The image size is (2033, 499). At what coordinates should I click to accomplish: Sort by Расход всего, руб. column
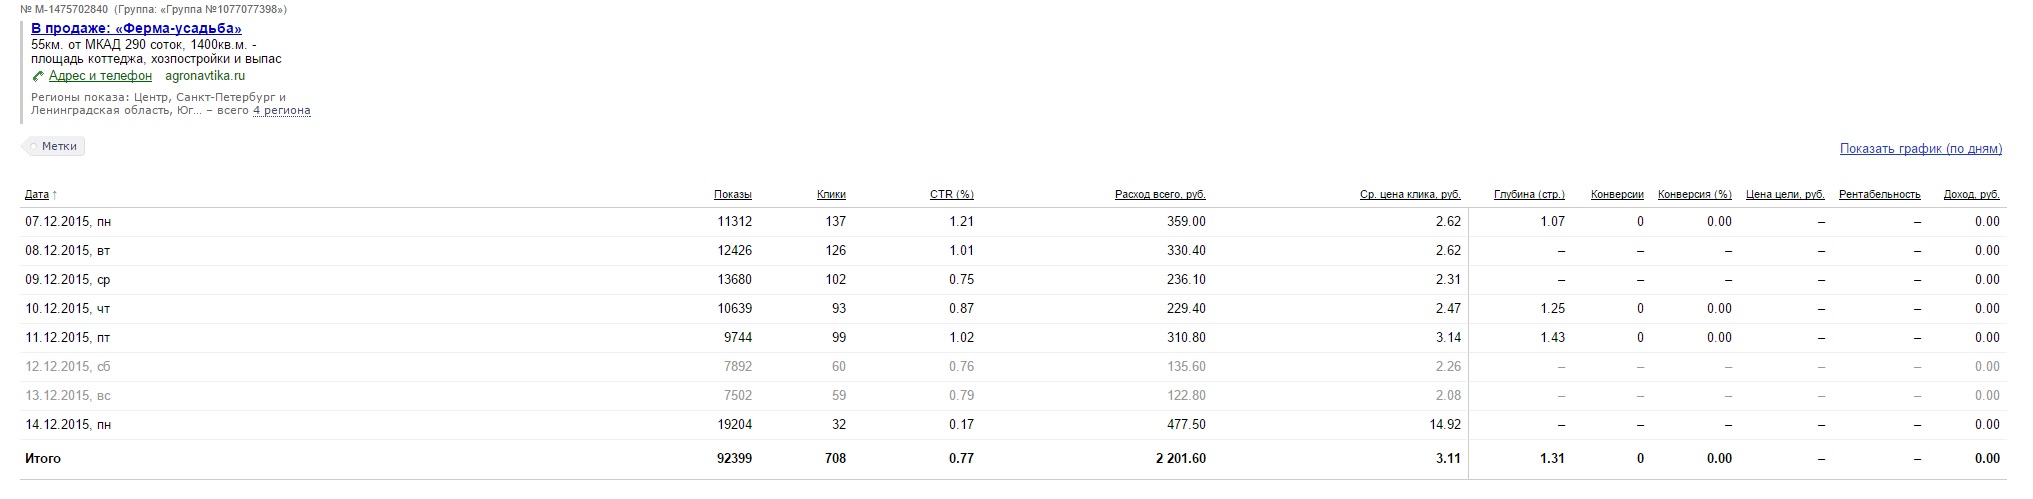pyautogui.click(x=1160, y=195)
